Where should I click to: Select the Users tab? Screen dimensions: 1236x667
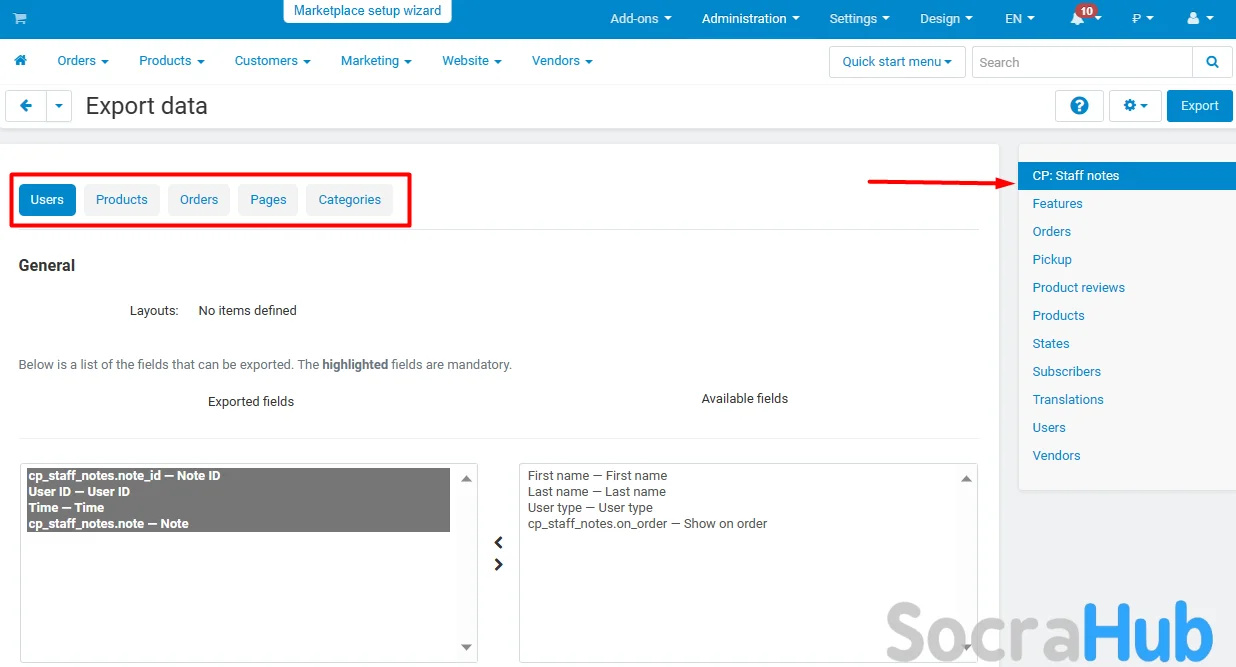(47, 200)
